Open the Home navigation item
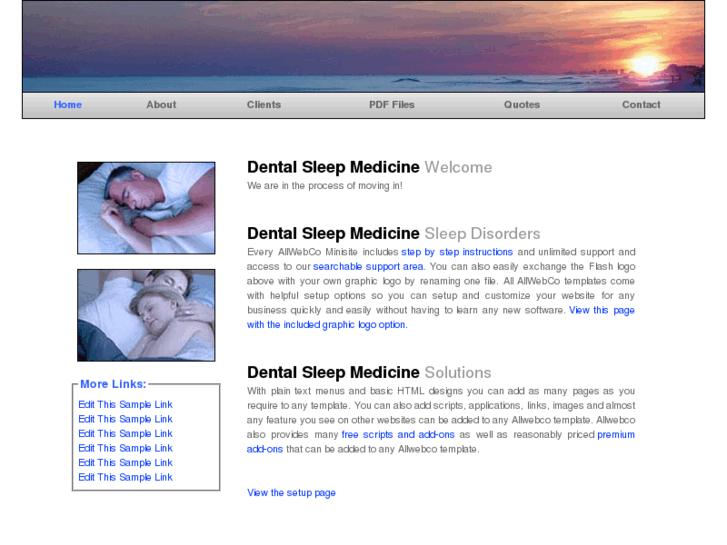727x545 pixels. point(68,105)
